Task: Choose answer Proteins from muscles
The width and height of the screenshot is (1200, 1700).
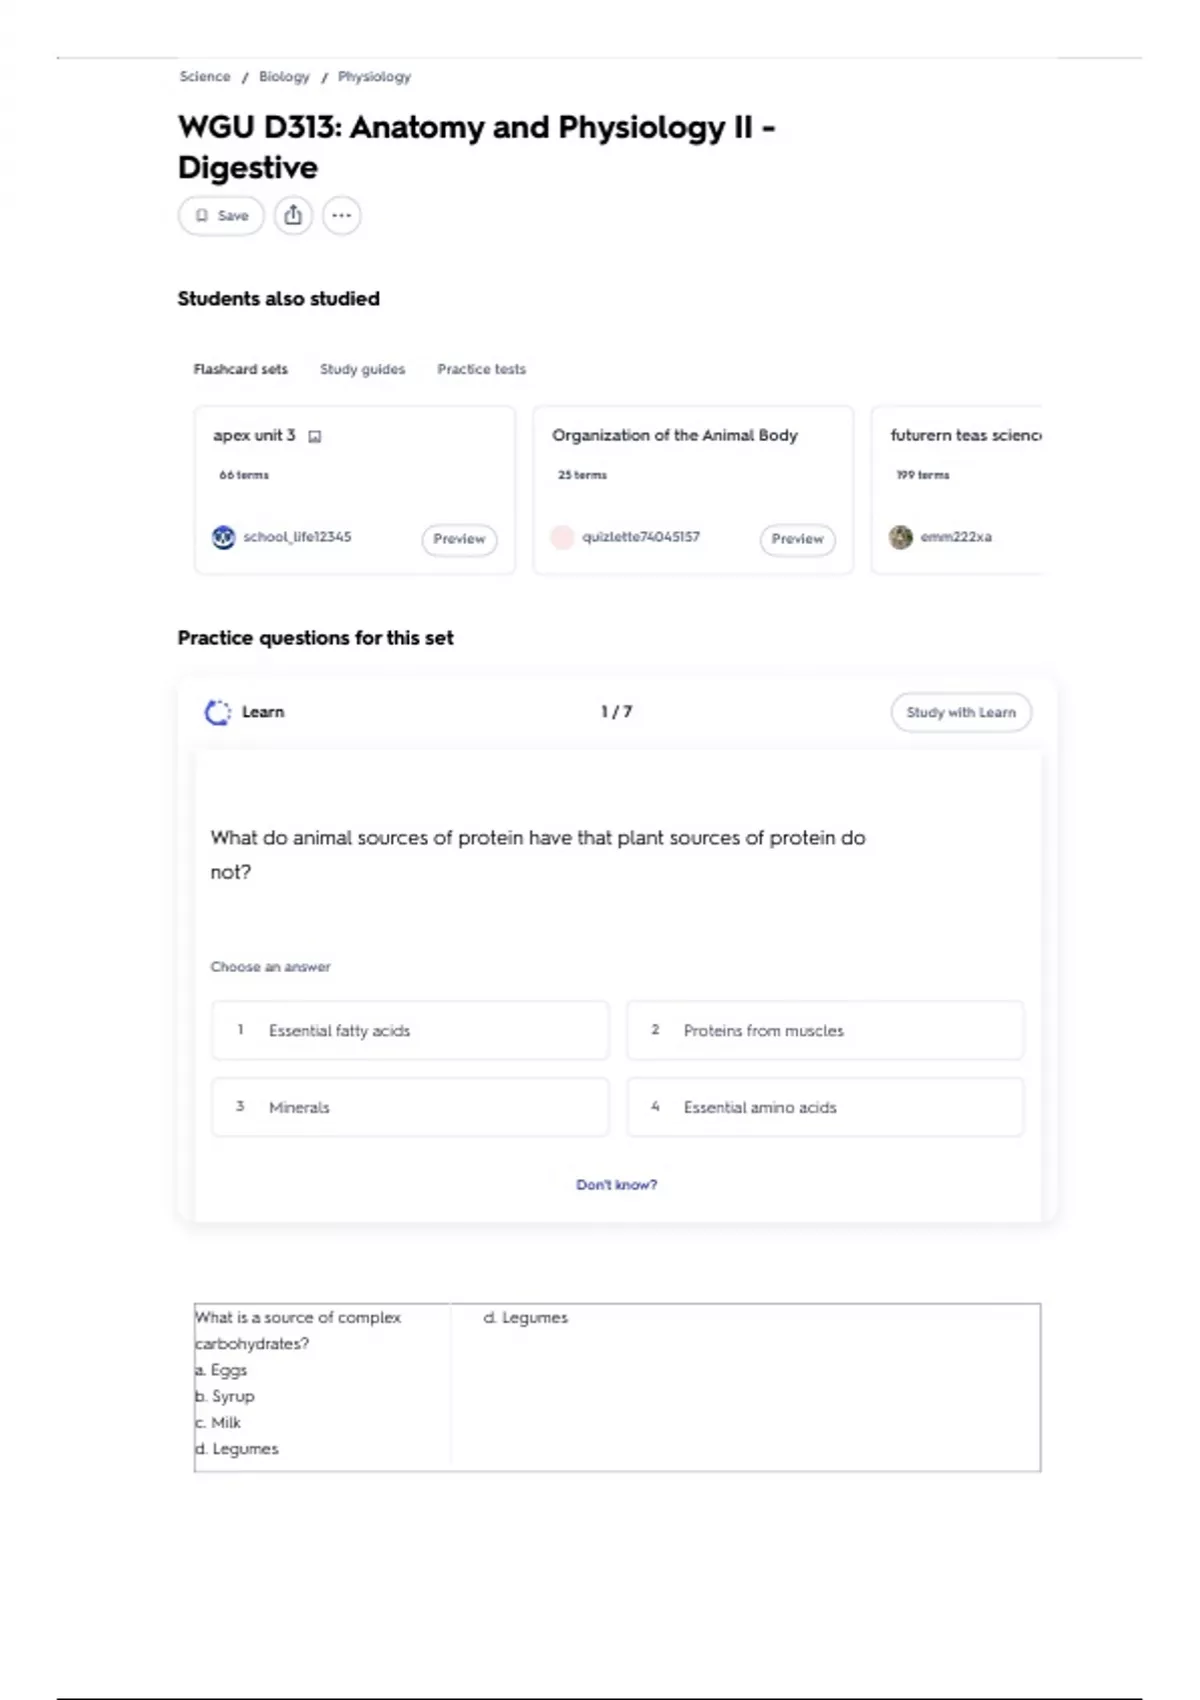Action: [825, 1030]
